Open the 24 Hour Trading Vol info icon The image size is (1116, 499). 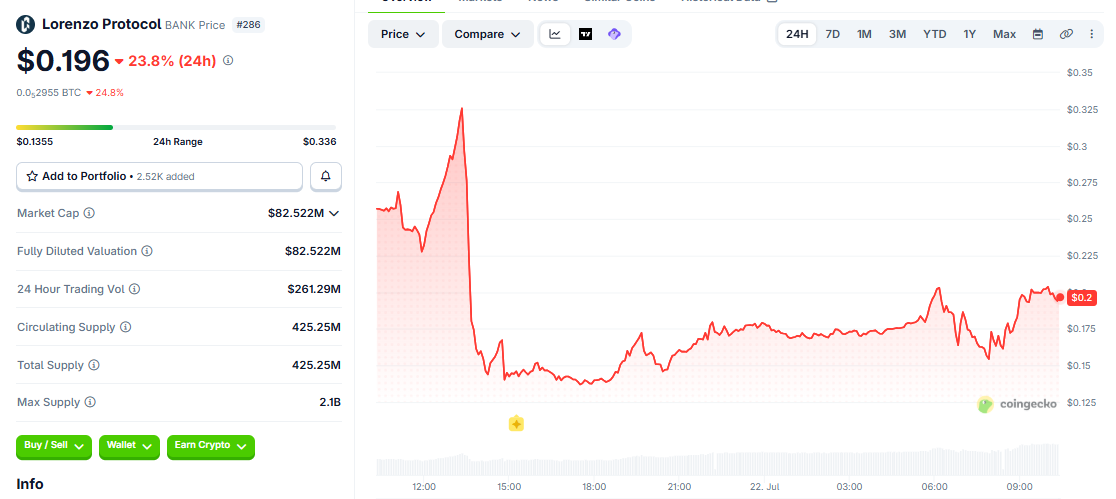134,289
